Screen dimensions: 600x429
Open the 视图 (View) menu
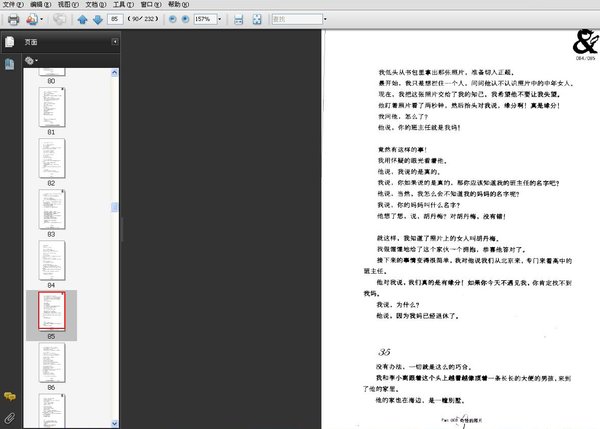68,4
